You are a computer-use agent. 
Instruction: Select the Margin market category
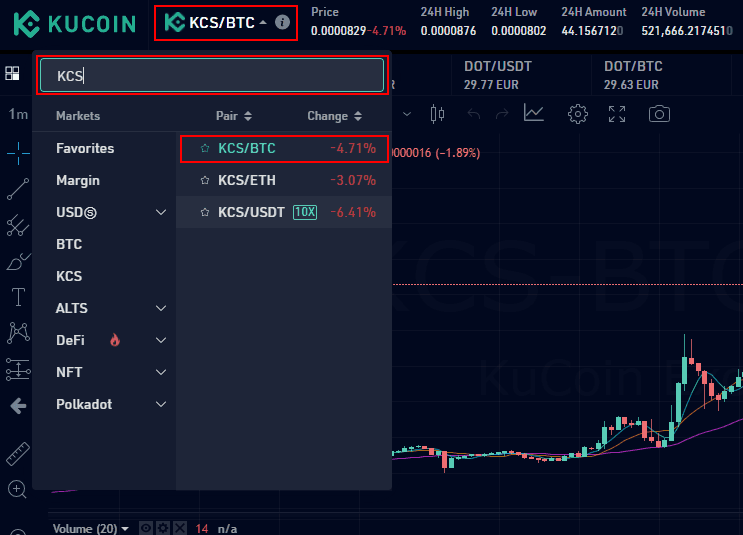(78, 181)
